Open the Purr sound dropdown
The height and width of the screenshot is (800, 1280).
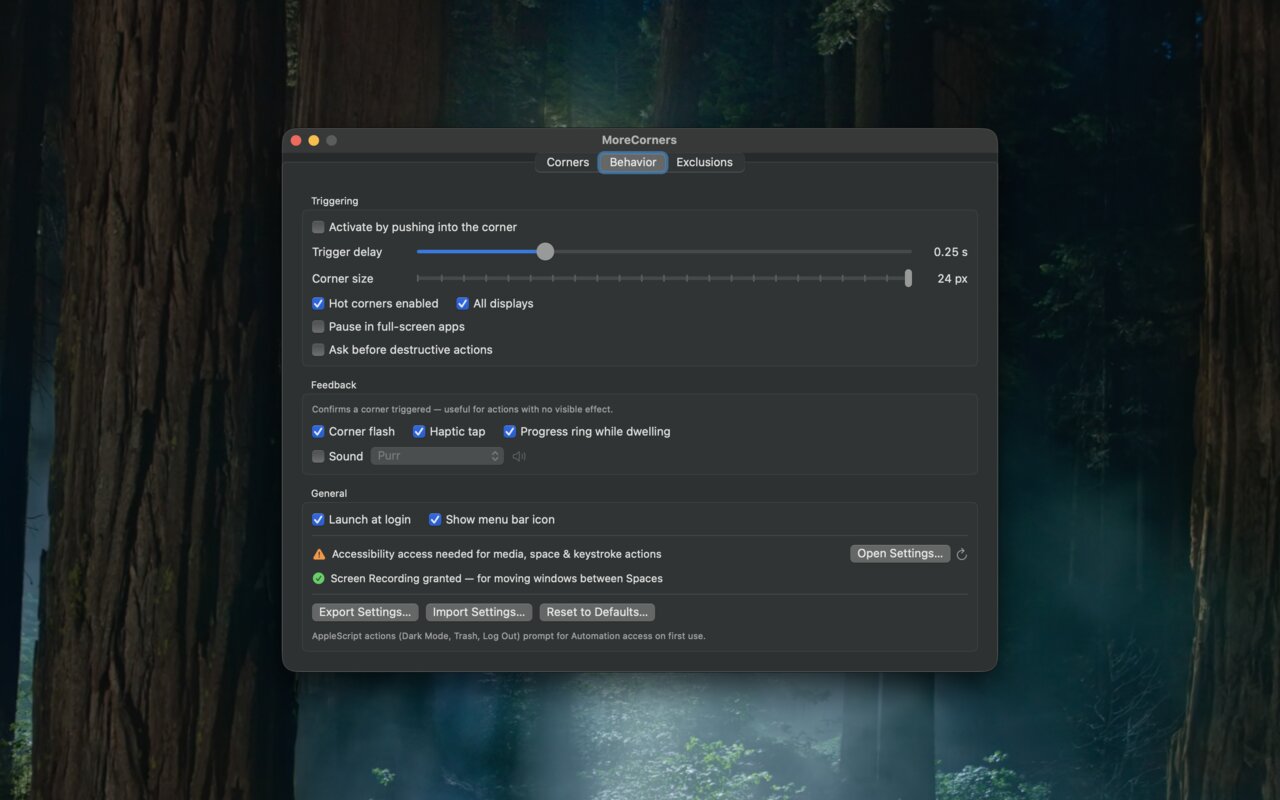[x=437, y=456]
